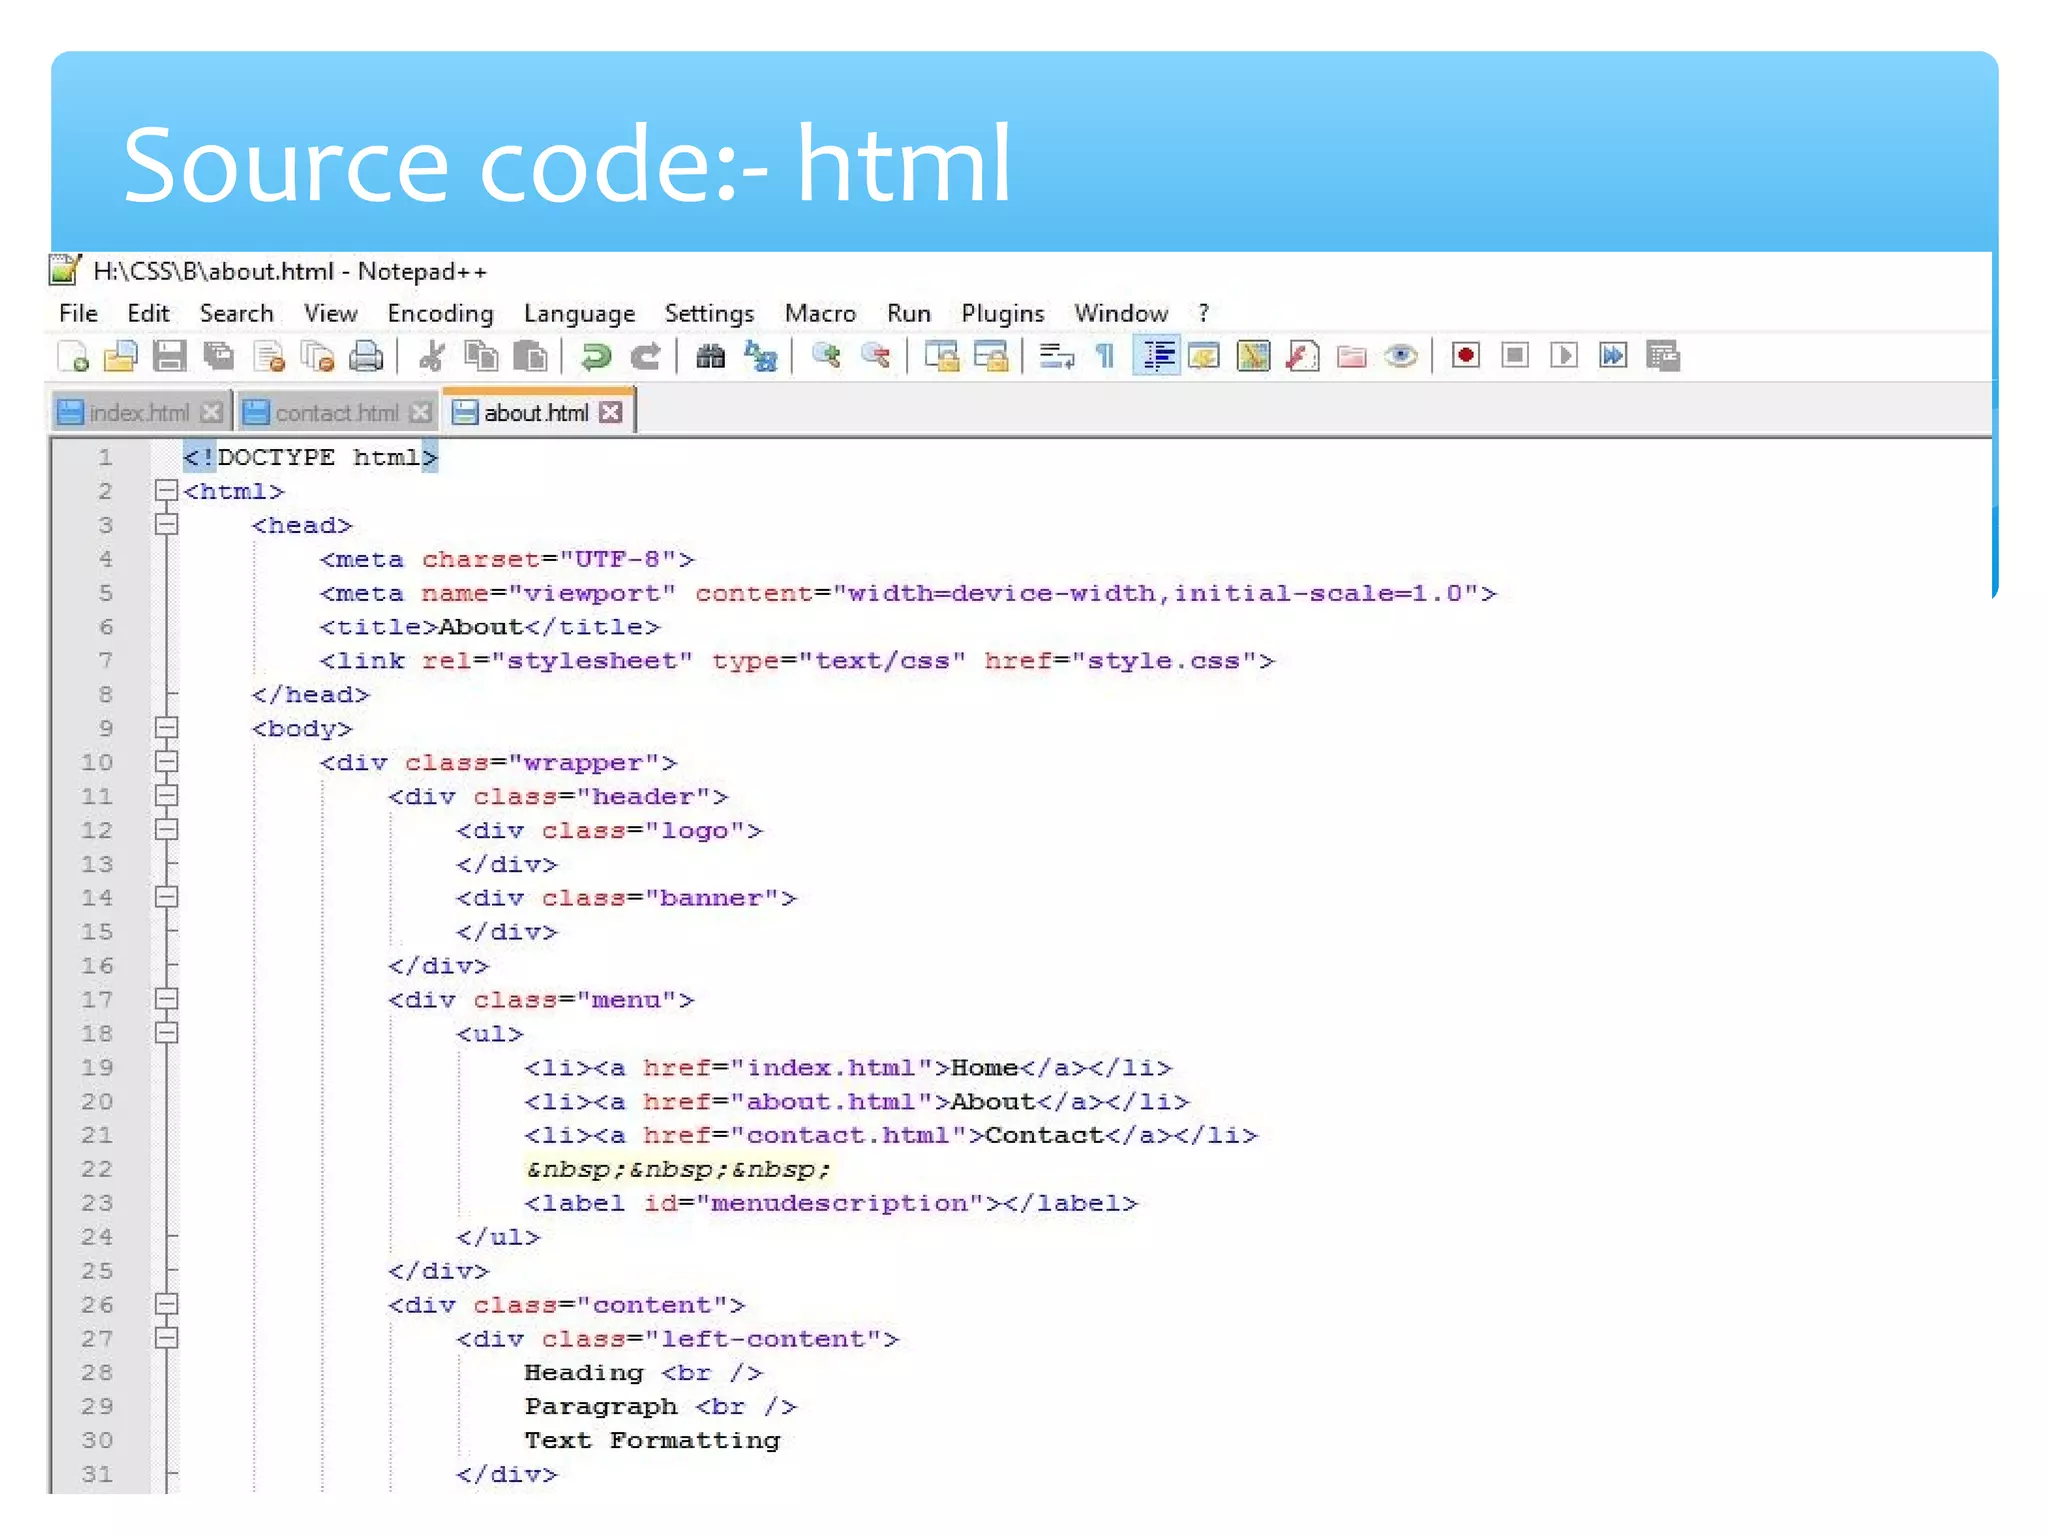The width and height of the screenshot is (2048, 1536).
Task: Click the Undo green arrow icon
Action: tap(596, 356)
